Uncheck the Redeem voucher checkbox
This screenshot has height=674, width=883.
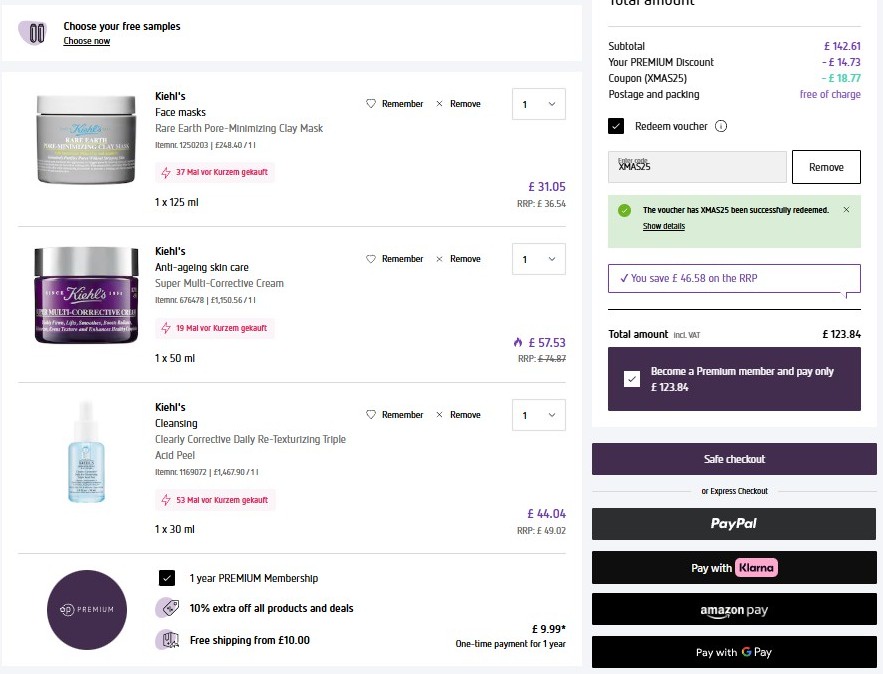[x=616, y=127]
